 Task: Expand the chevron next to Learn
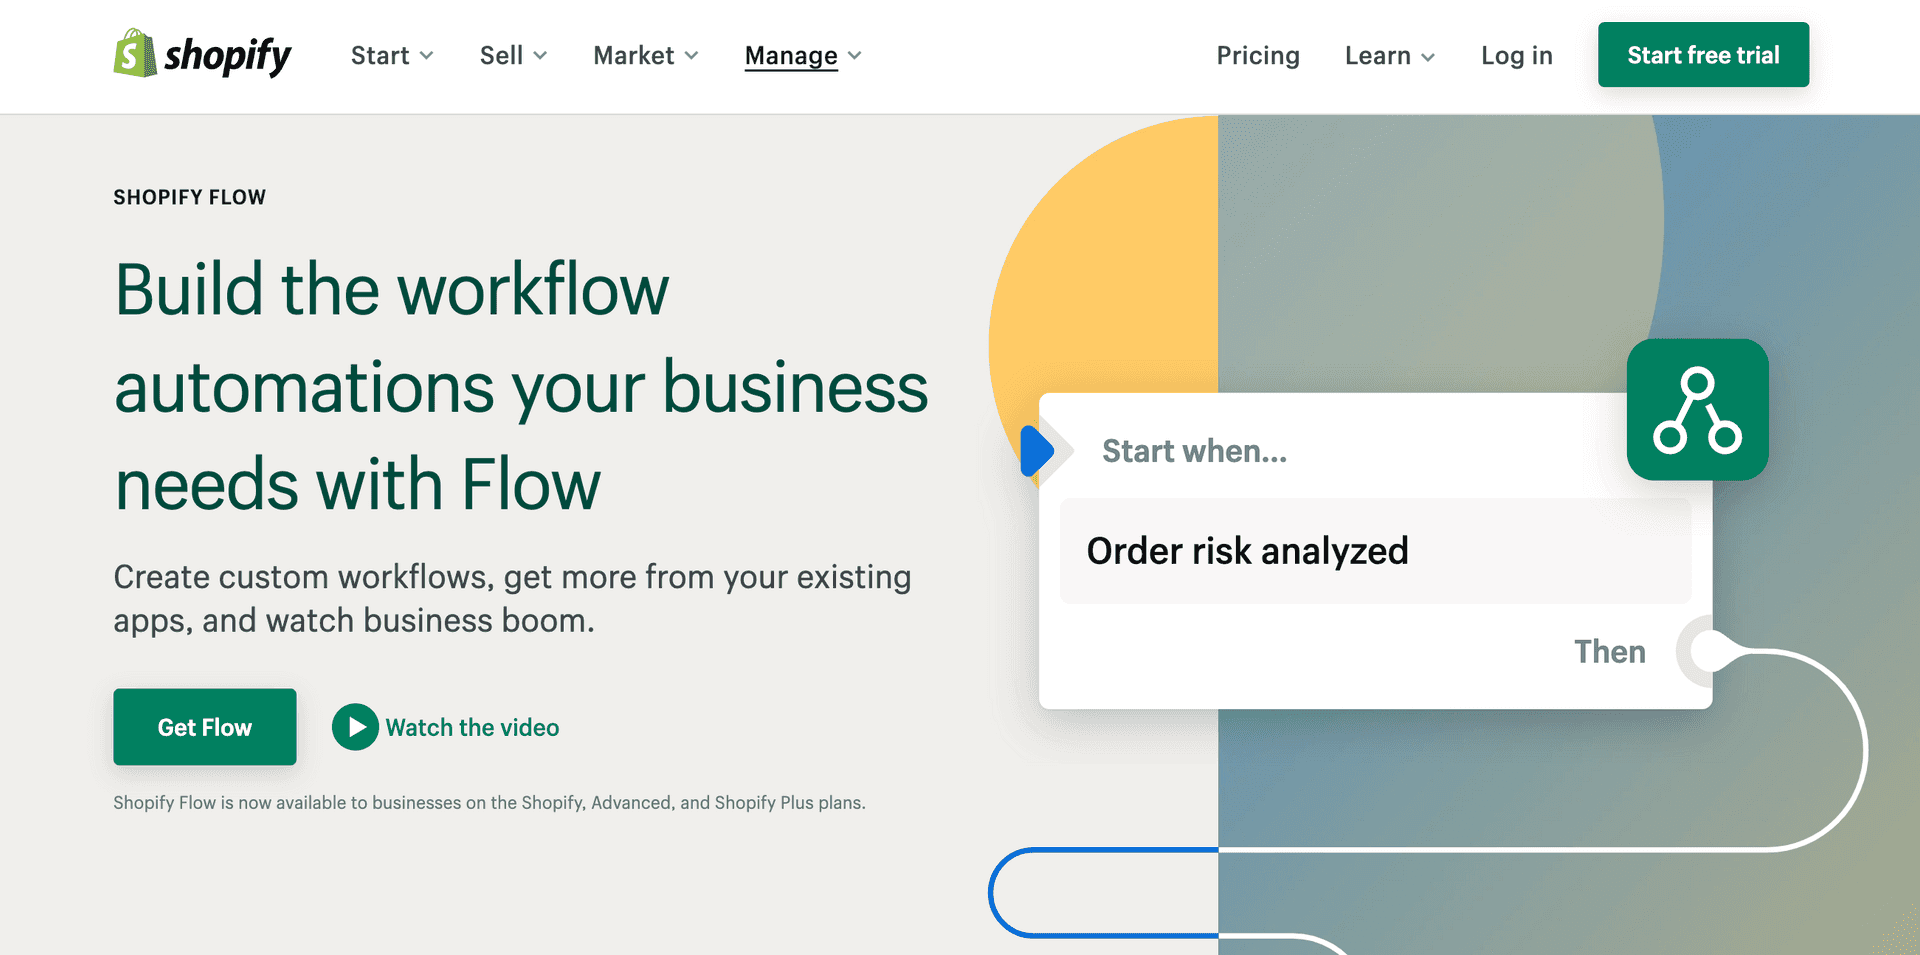1428,57
